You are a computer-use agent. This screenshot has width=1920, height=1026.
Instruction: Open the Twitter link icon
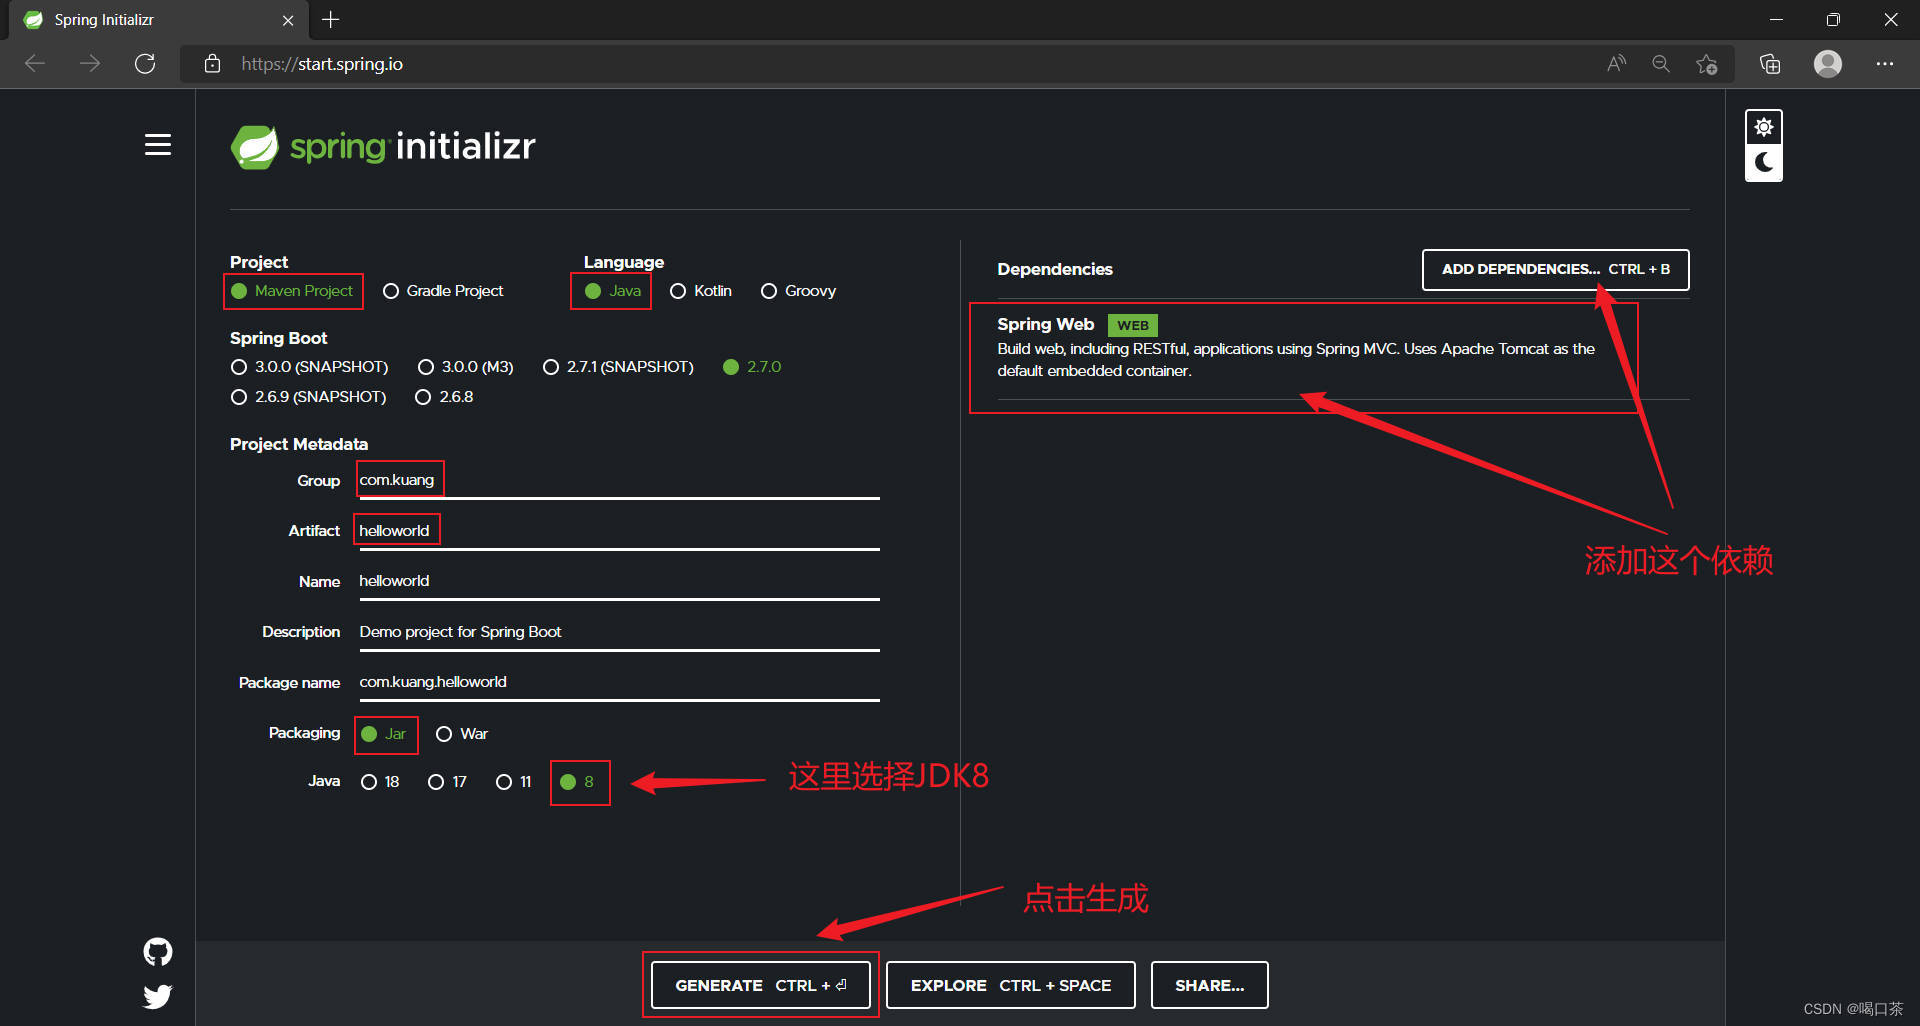pyautogui.click(x=158, y=996)
